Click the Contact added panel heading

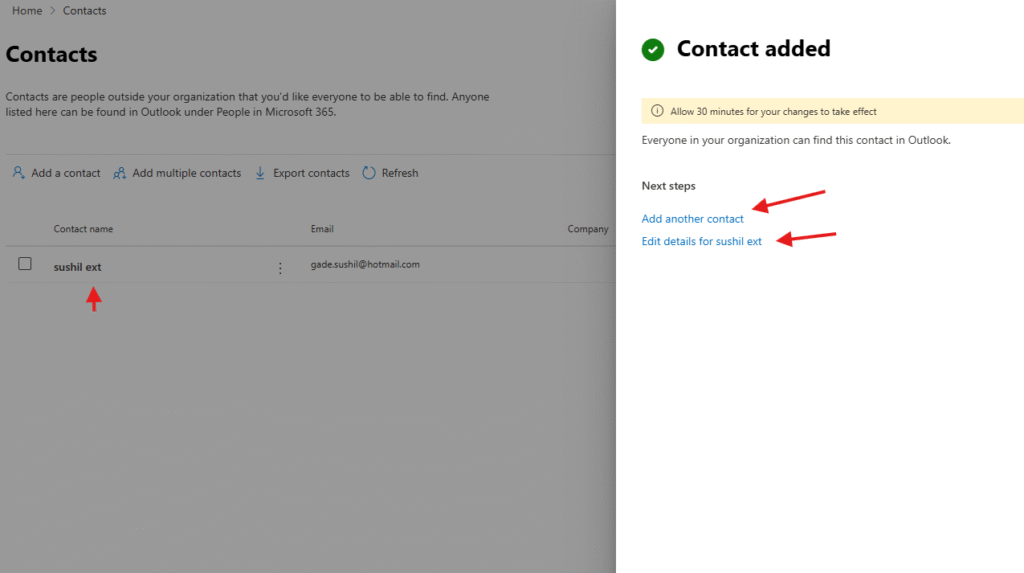click(753, 48)
